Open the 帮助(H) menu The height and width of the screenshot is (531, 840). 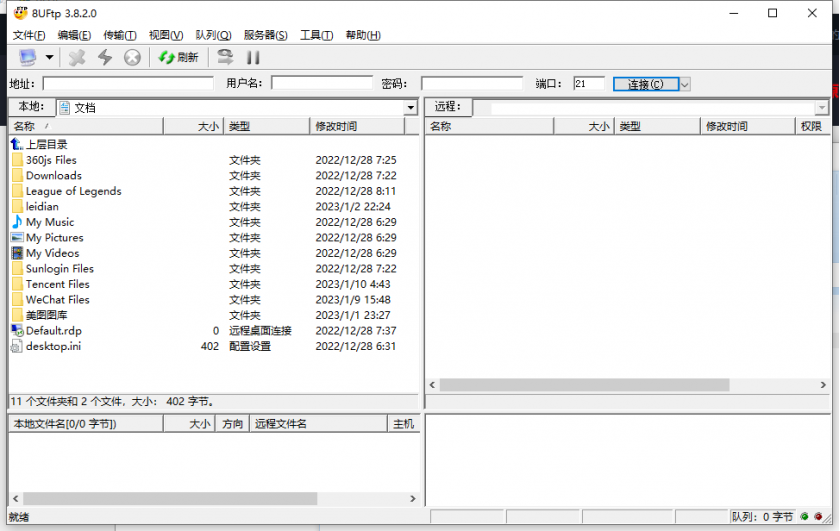[x=363, y=35]
